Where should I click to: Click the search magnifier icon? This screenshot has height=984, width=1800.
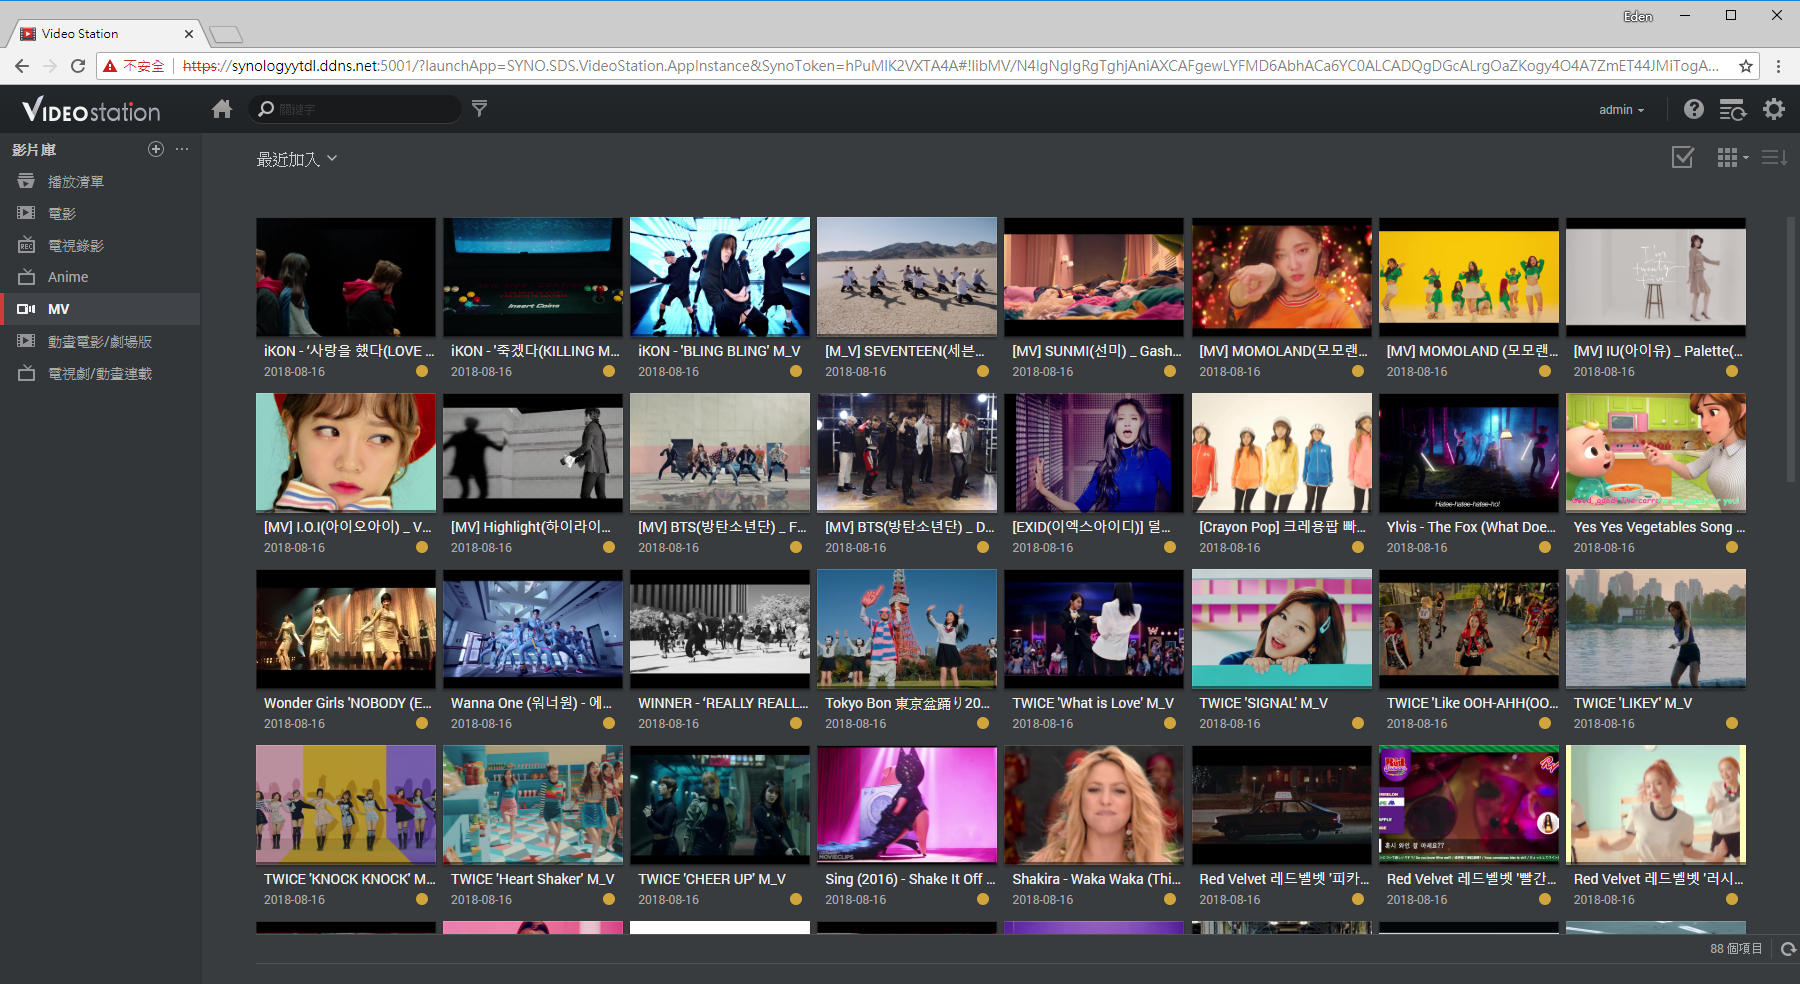tap(266, 109)
